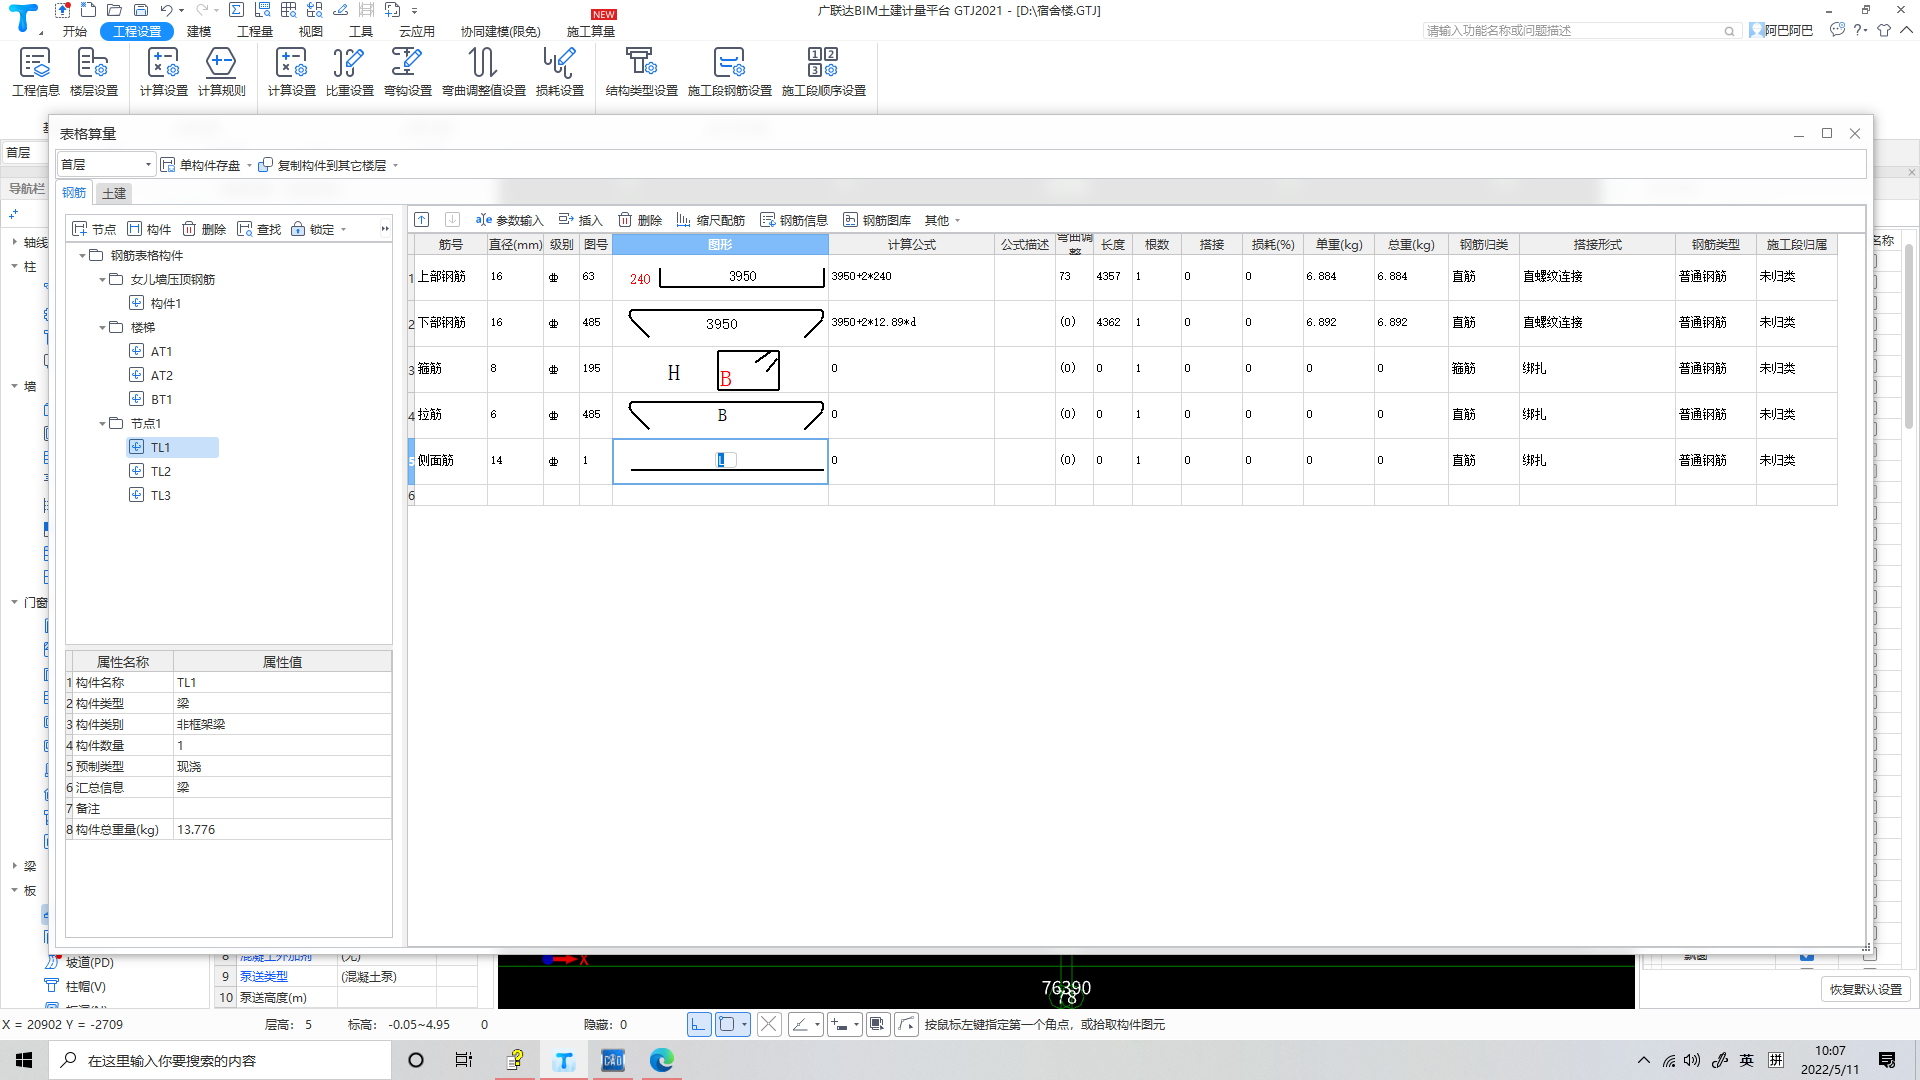Toggle the angle snap button in status bar
Viewport: 1920px width, 1080px height.
800,1024
